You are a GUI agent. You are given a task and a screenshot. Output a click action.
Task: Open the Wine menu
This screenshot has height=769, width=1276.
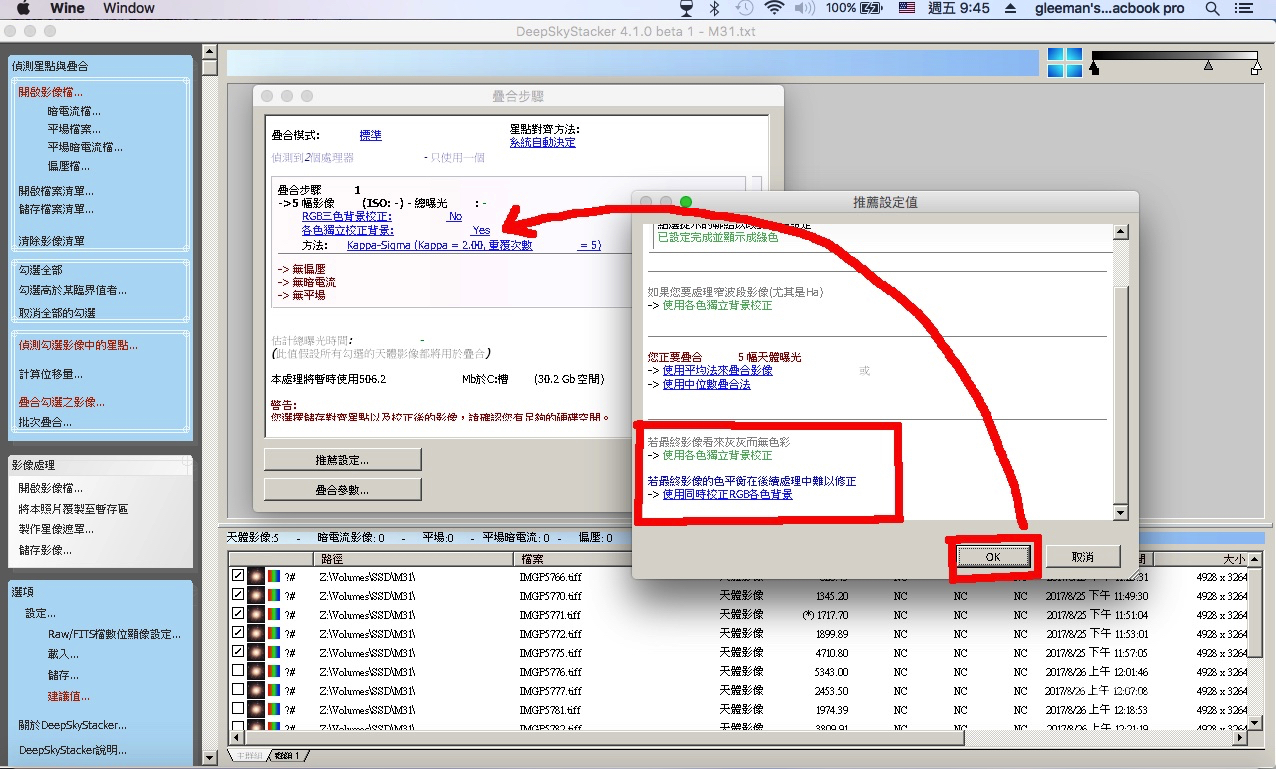(65, 8)
